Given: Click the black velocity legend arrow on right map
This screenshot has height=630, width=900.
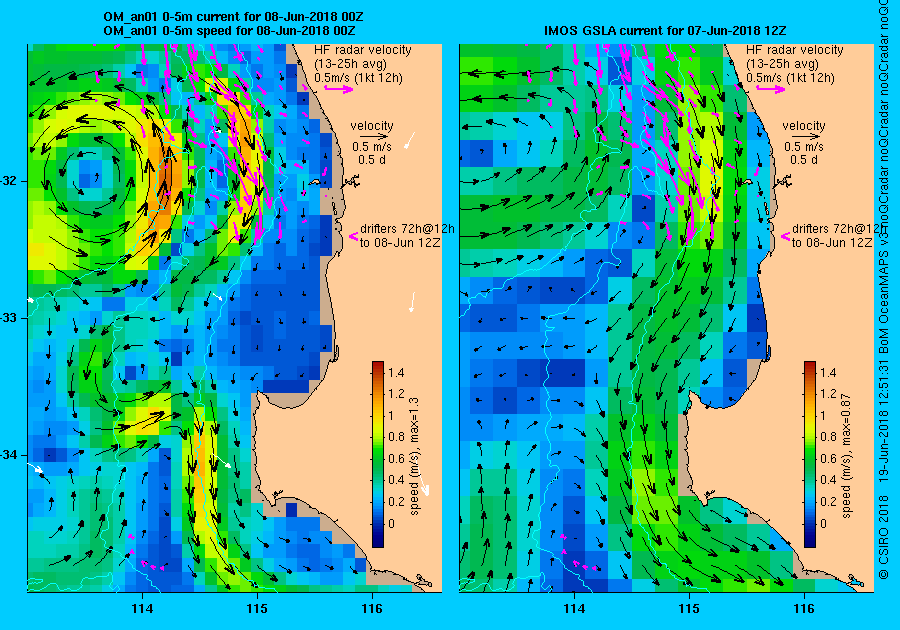Looking at the screenshot, I should pyautogui.click(x=804, y=137).
